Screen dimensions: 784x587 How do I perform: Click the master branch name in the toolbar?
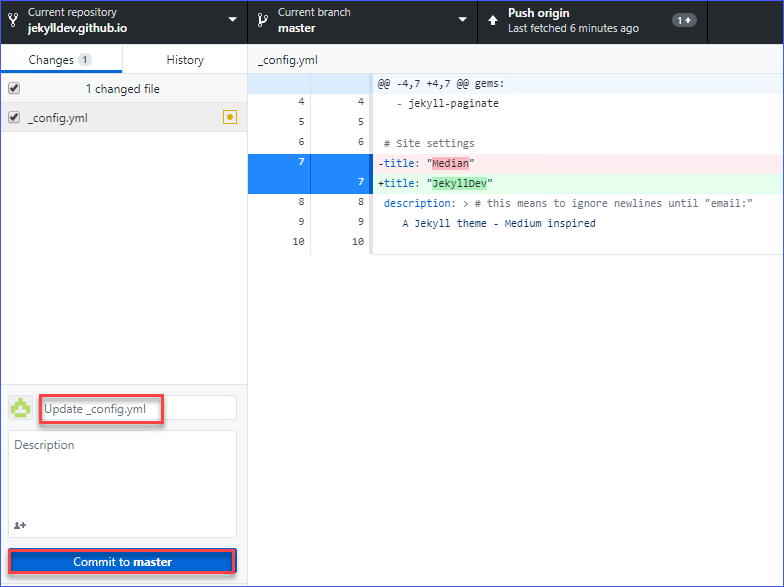(296, 28)
